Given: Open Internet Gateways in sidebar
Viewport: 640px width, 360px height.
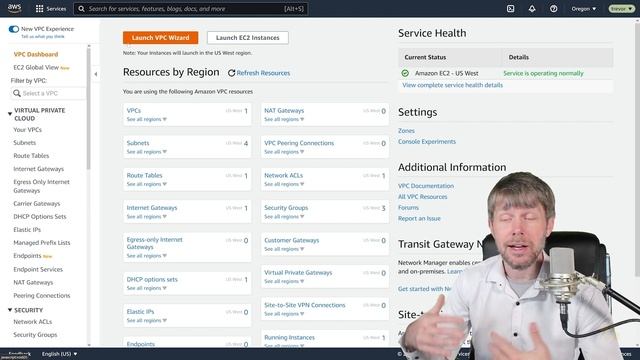Looking at the screenshot, I should [38, 169].
